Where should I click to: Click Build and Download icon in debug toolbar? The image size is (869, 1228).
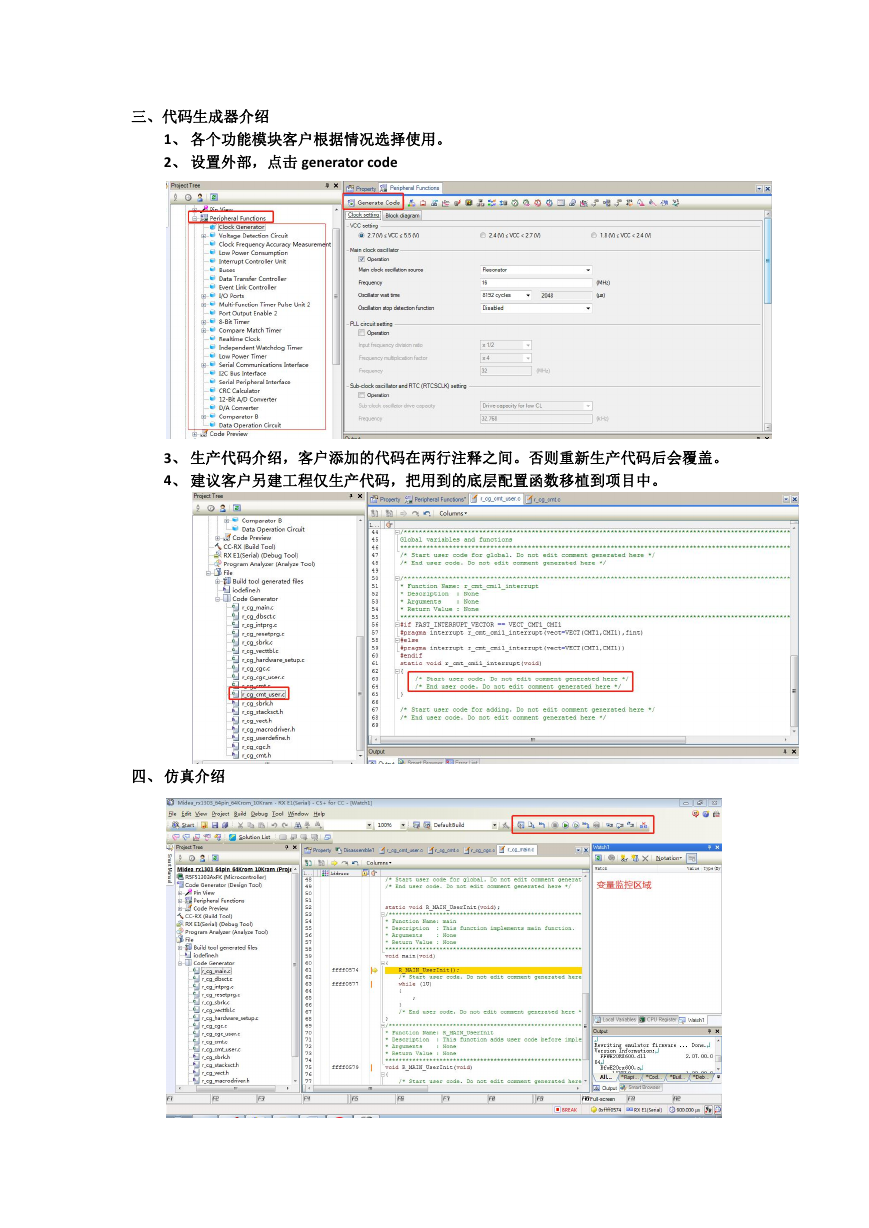click(521, 825)
